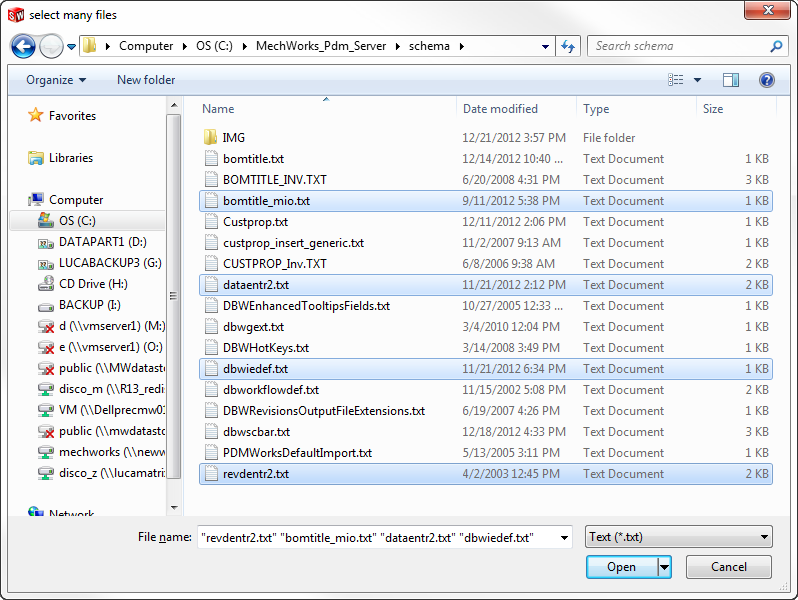Click the dataentr2.txt file icon

point(211,284)
